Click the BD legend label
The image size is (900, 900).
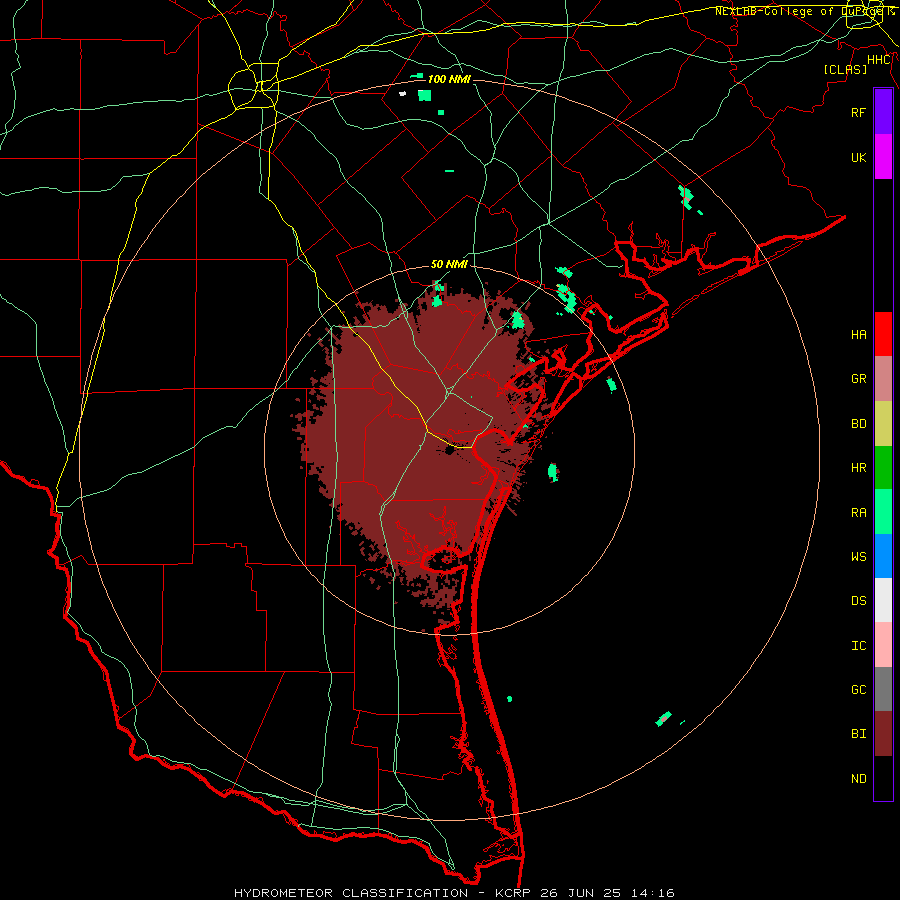point(858,424)
